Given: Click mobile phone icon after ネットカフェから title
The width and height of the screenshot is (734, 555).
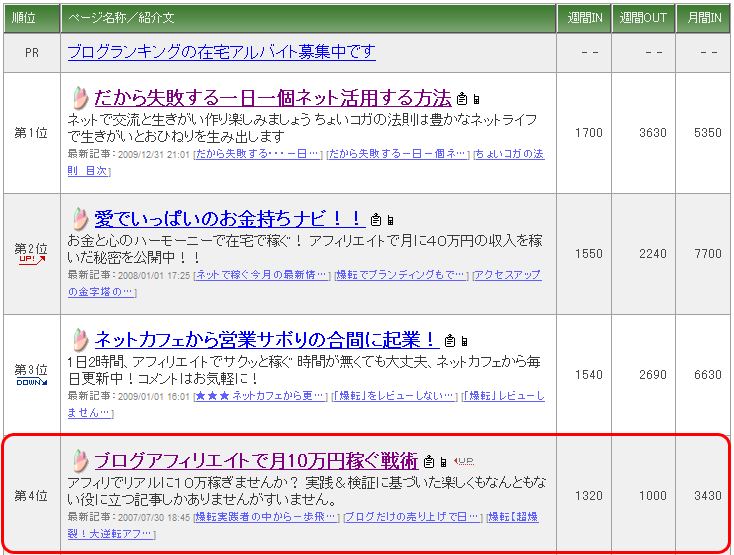Looking at the screenshot, I should tap(464, 341).
